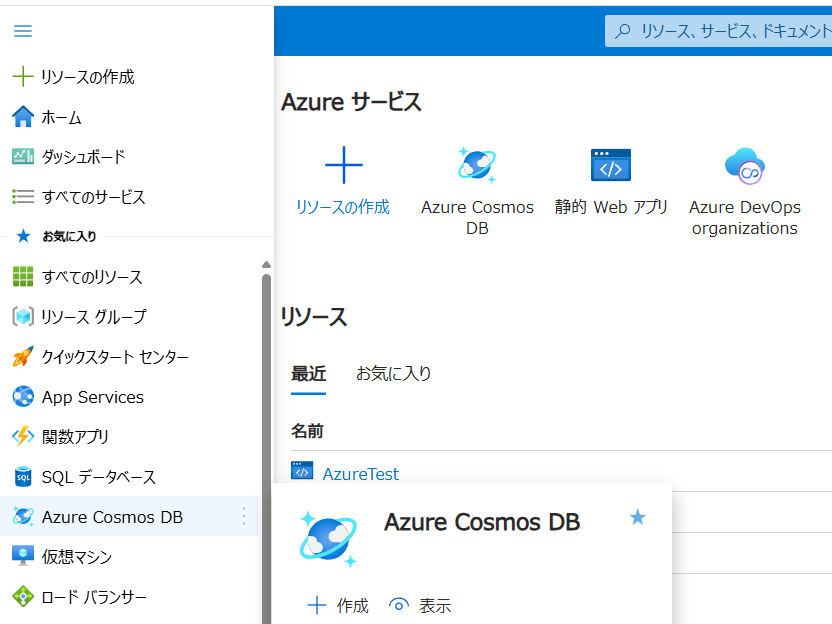The image size is (832, 624).
Task: Select ホーム in the sidebar menu
Action: [62, 117]
